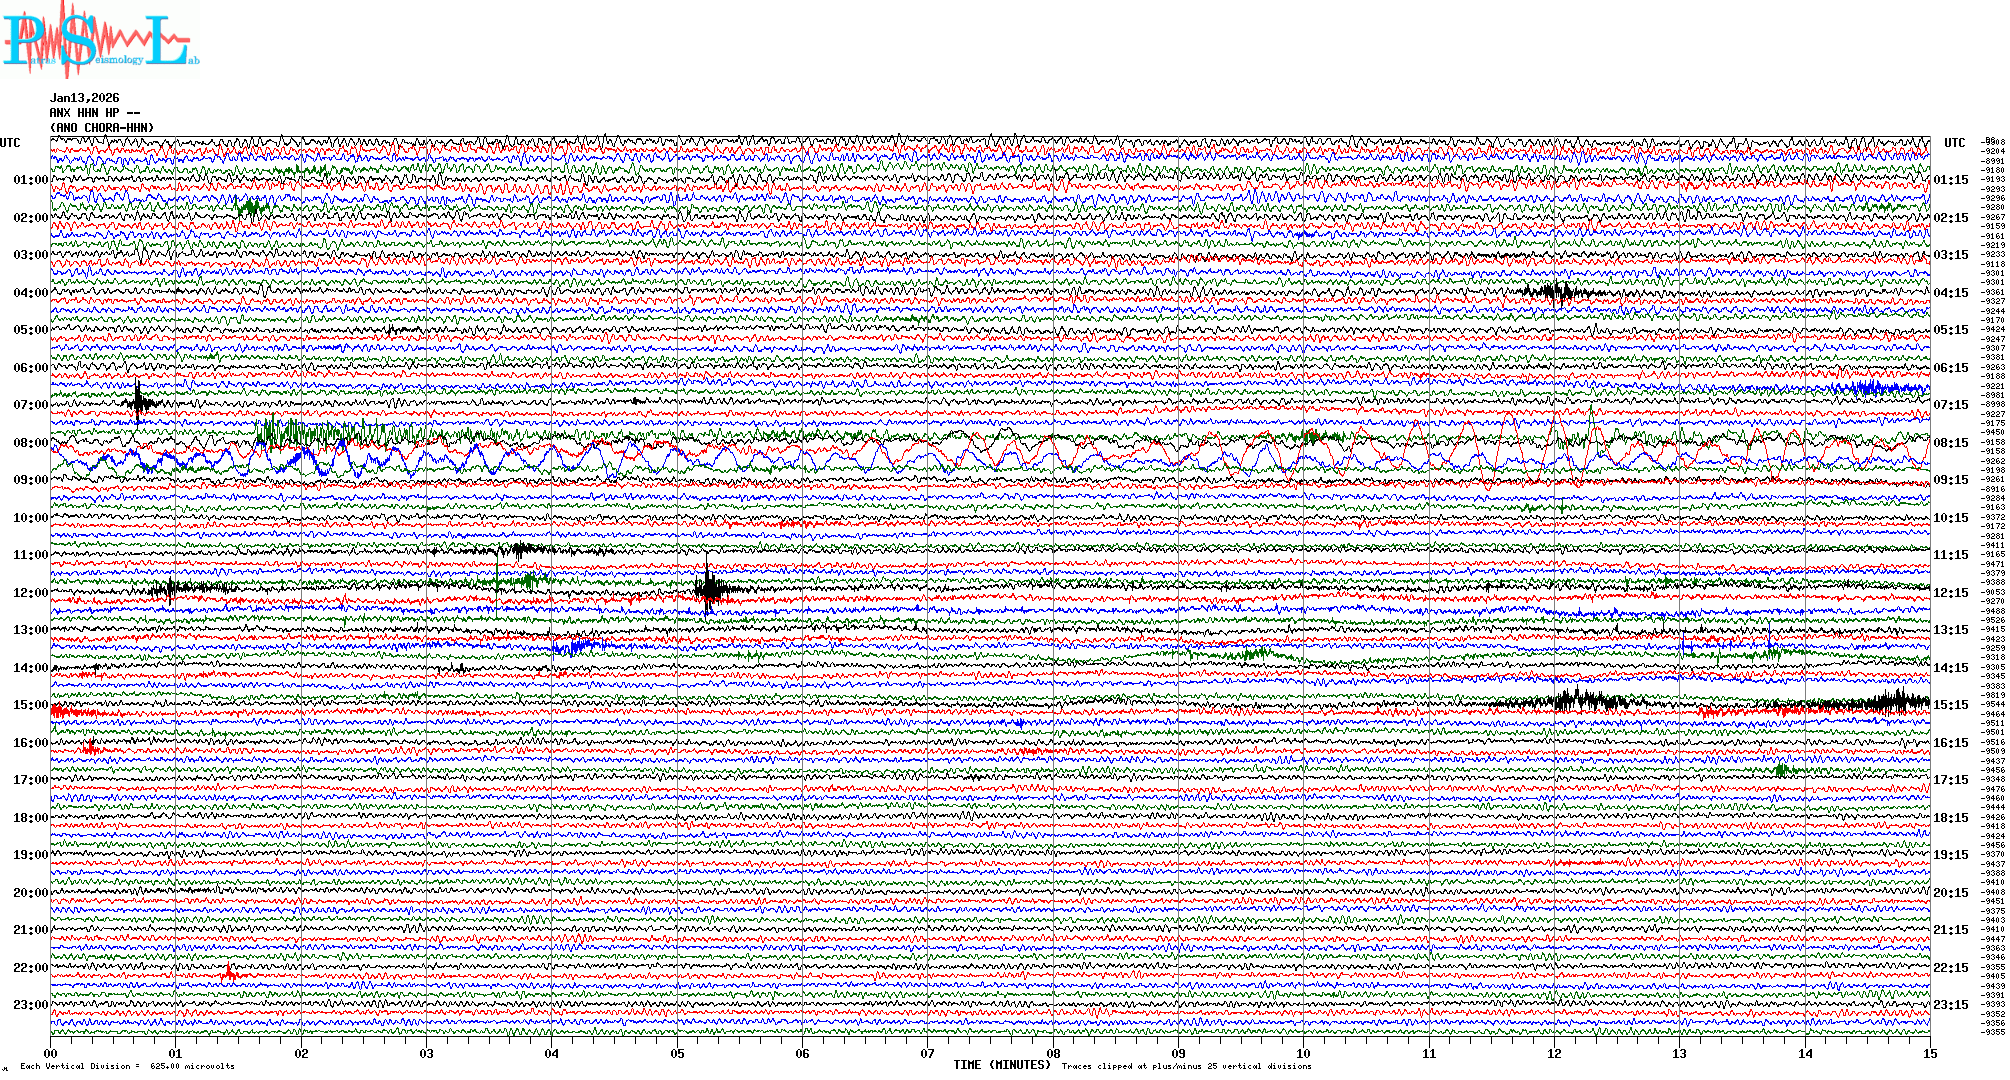Select the 15:00 hour marker on left
The height and width of the screenshot is (1080, 2010).
30,705
